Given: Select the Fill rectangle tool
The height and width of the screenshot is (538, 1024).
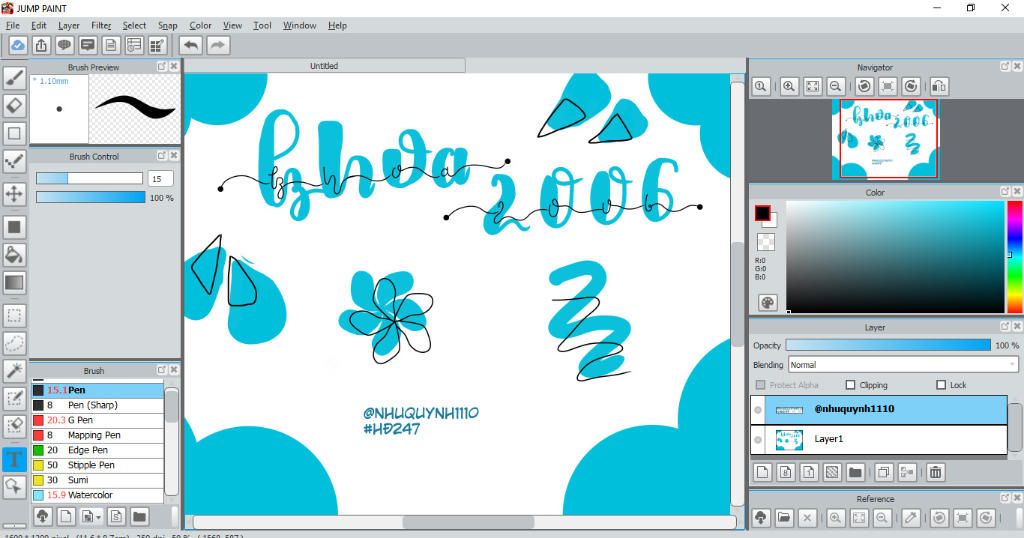Looking at the screenshot, I should click(x=14, y=227).
